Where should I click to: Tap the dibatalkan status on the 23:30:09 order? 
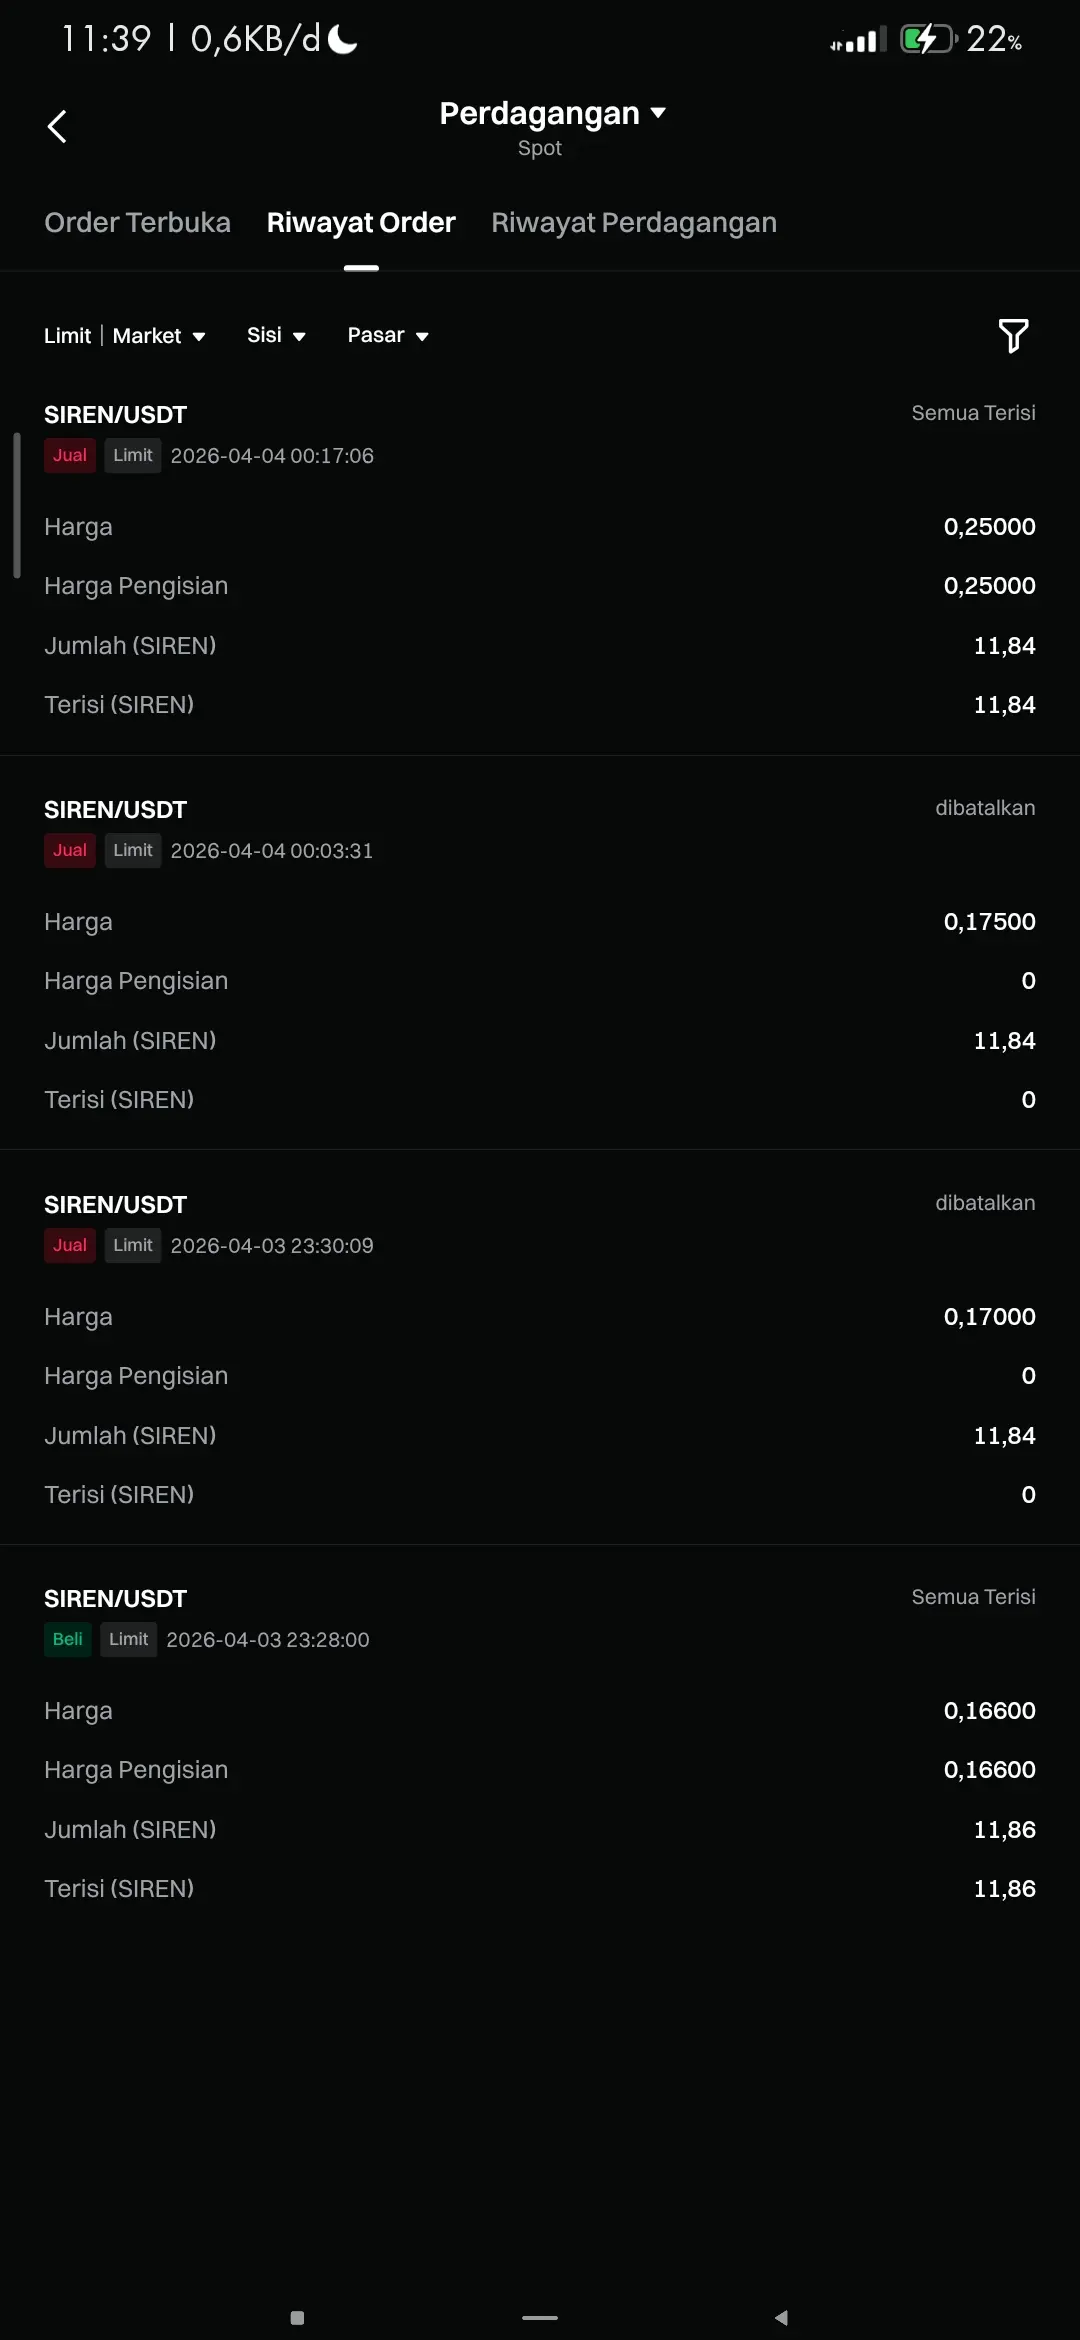[x=985, y=1203]
